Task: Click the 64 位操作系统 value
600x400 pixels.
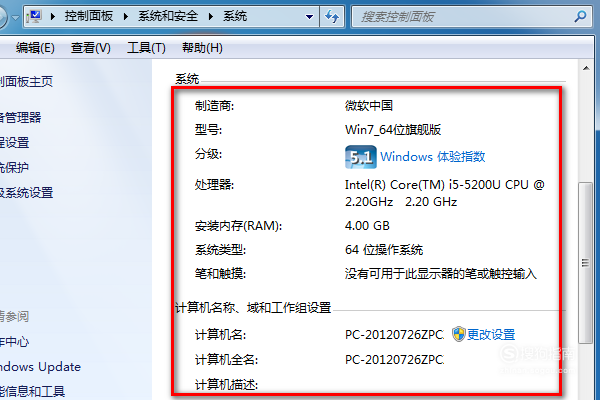Action: (384, 250)
